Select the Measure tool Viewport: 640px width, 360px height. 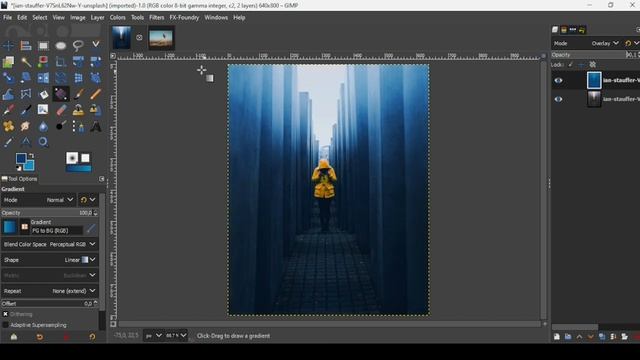click(x=26, y=142)
